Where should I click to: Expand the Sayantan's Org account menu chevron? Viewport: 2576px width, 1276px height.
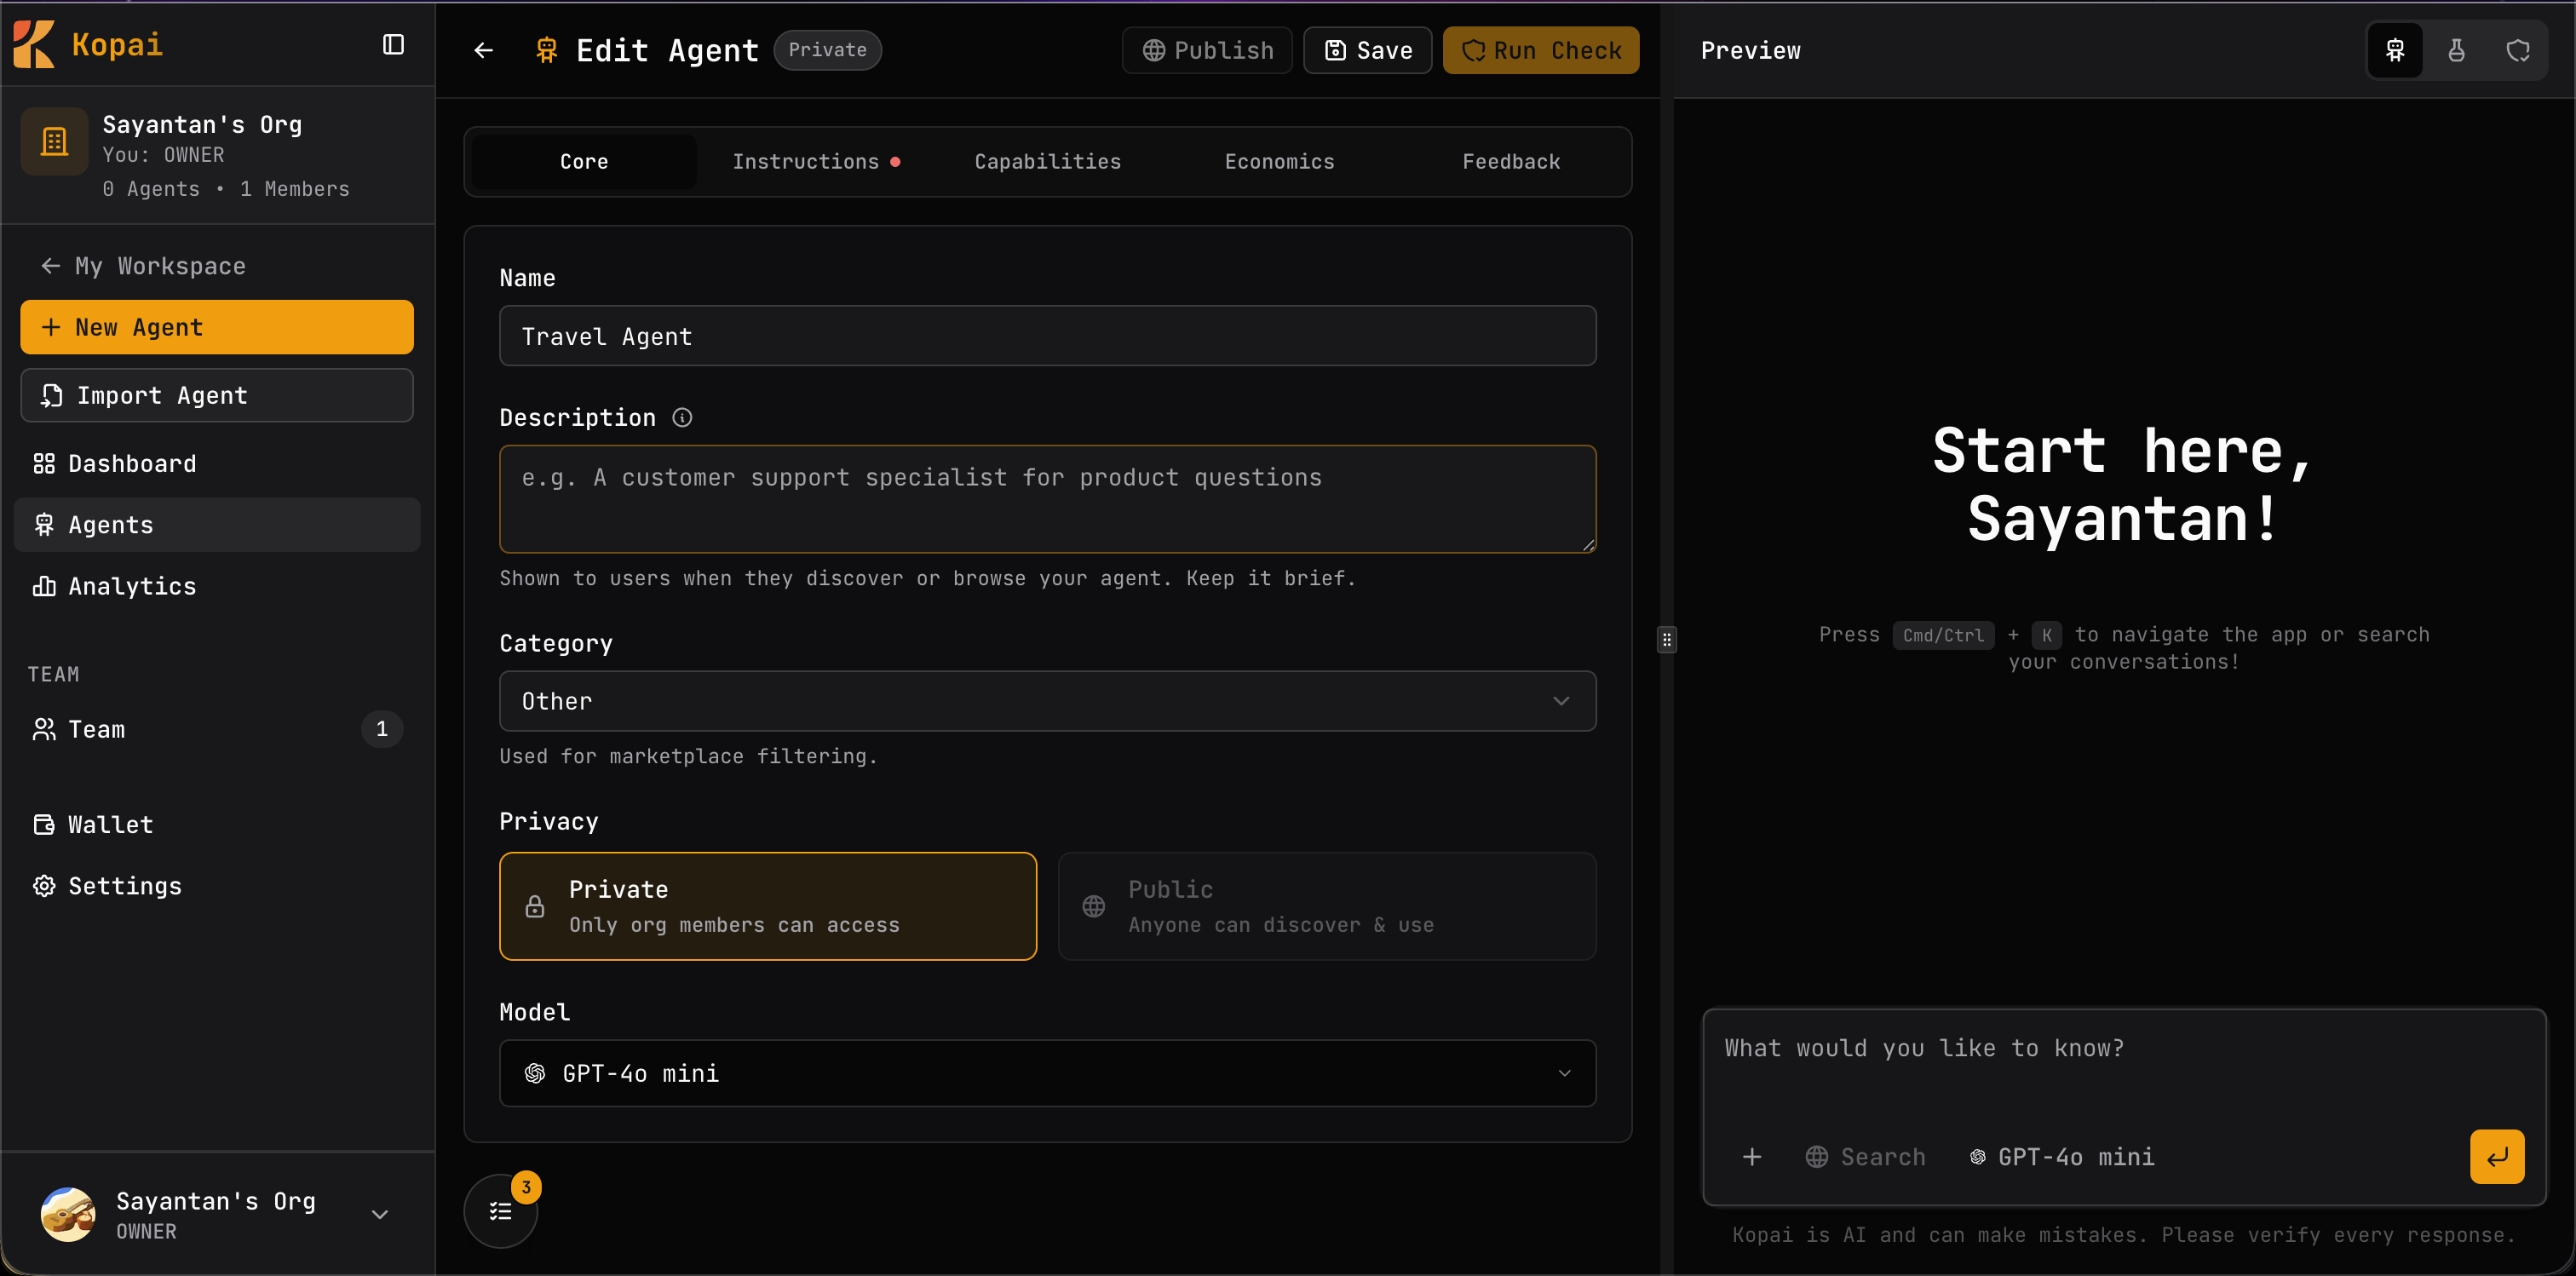[x=380, y=1214]
